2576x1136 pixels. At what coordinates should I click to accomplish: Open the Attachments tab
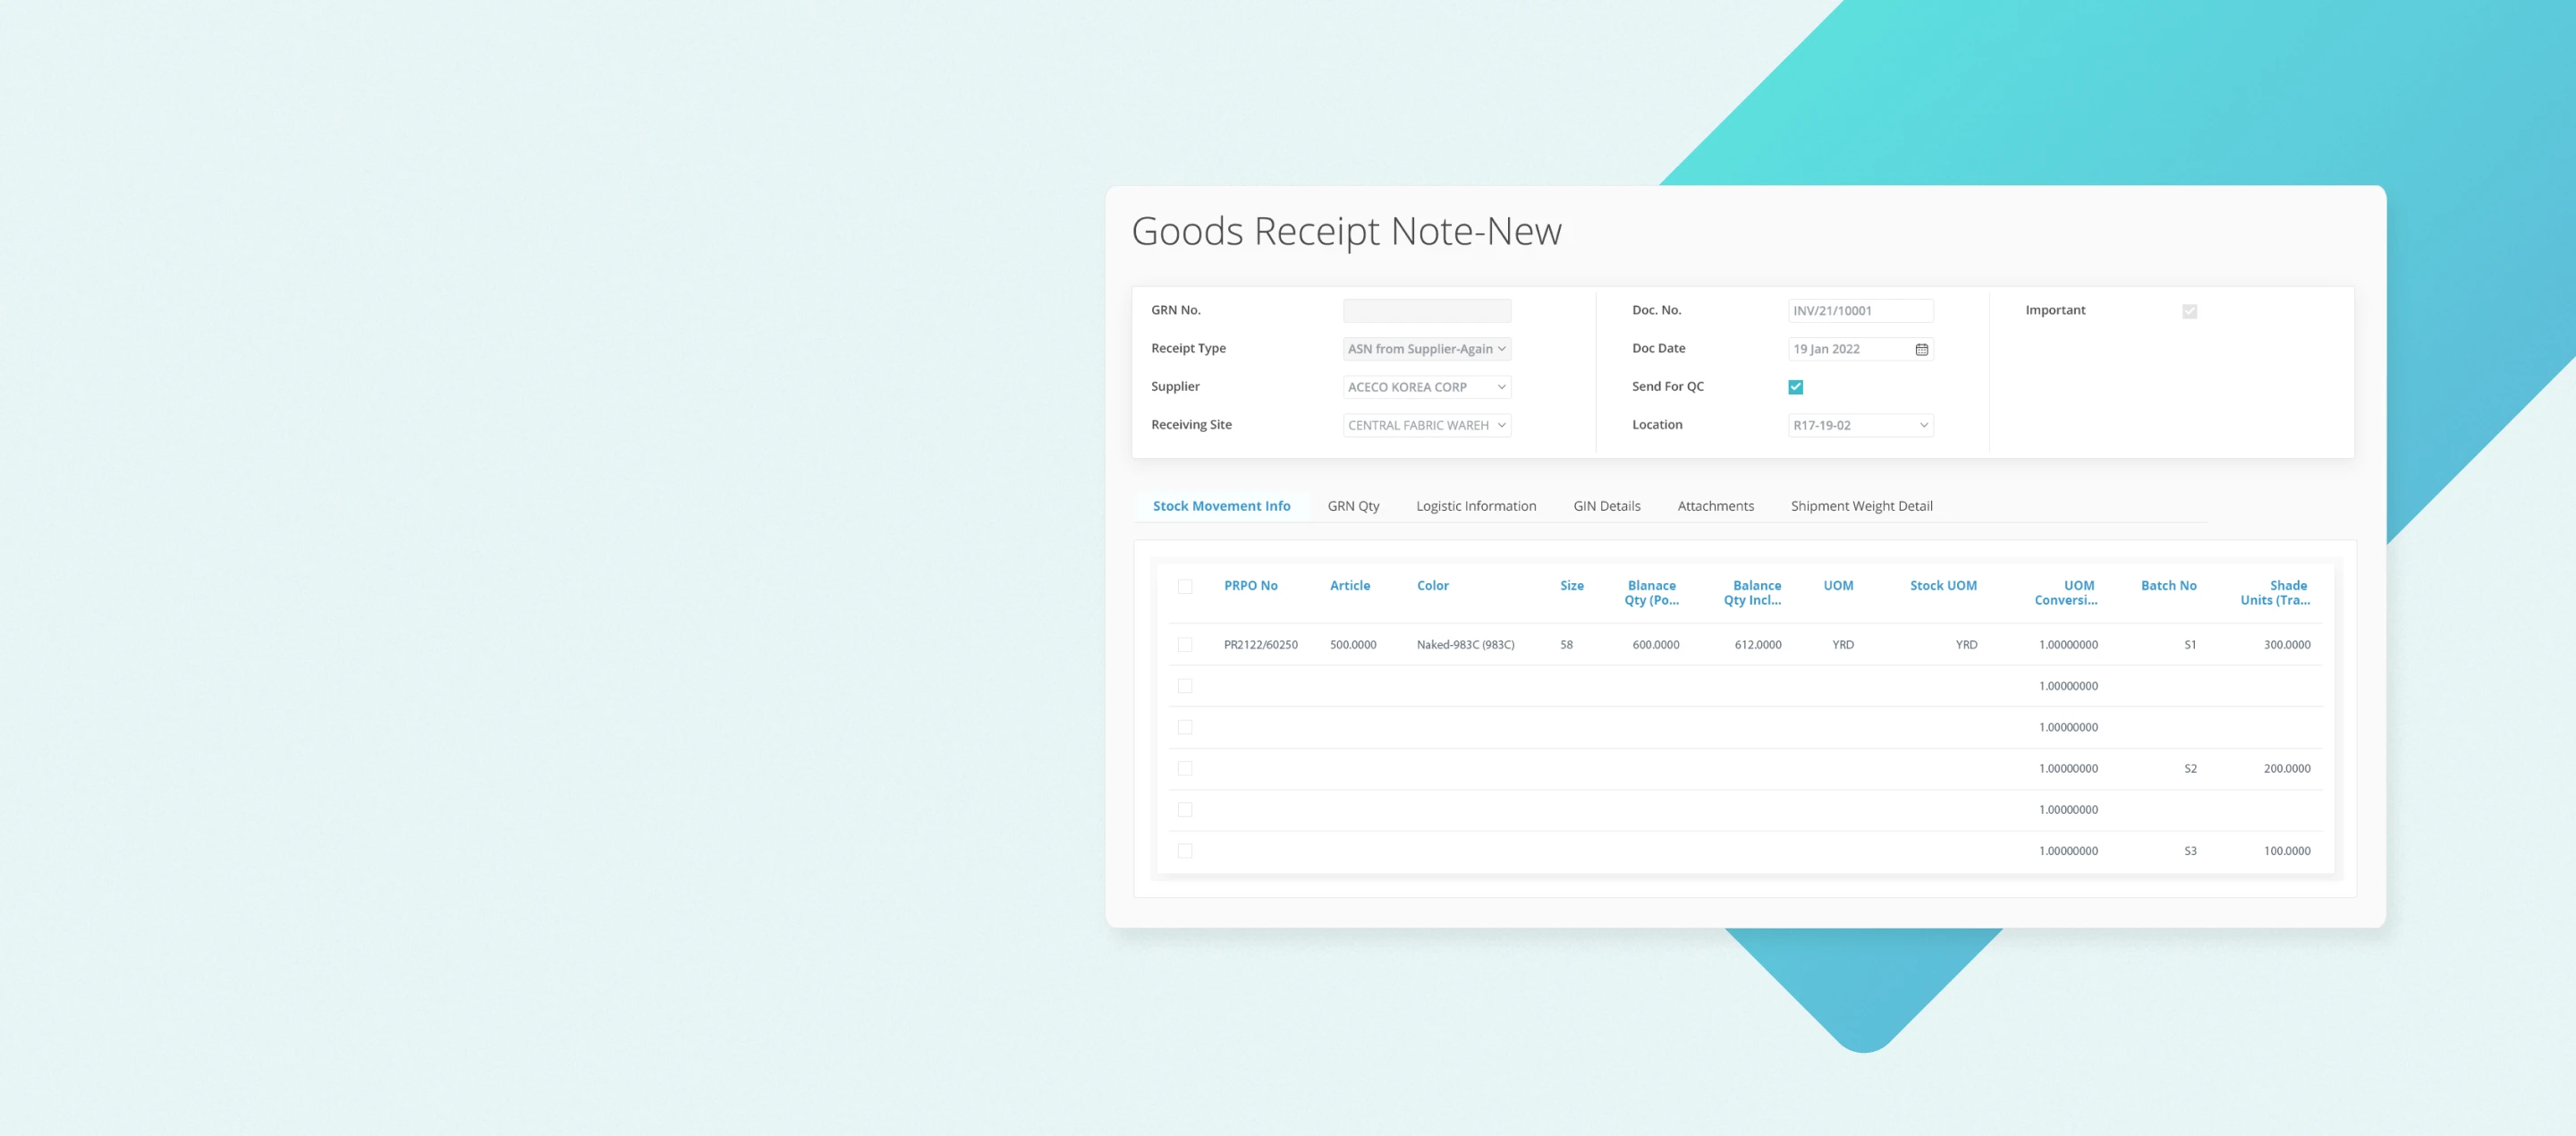click(1715, 506)
